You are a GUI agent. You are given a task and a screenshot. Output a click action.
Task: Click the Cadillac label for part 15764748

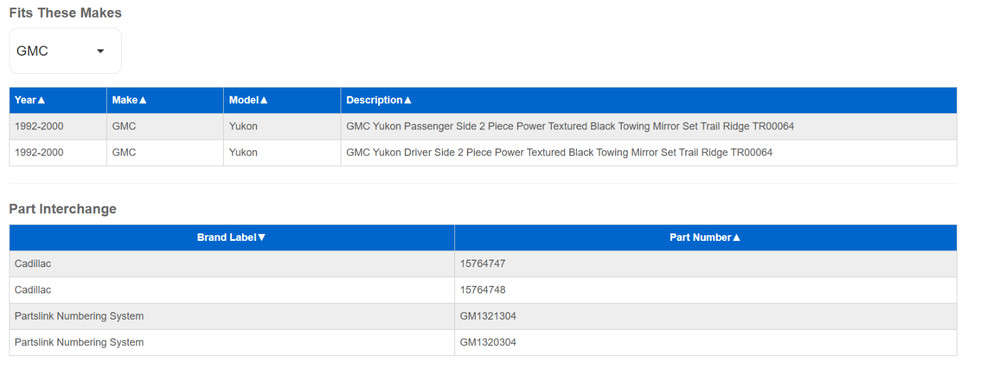(33, 289)
